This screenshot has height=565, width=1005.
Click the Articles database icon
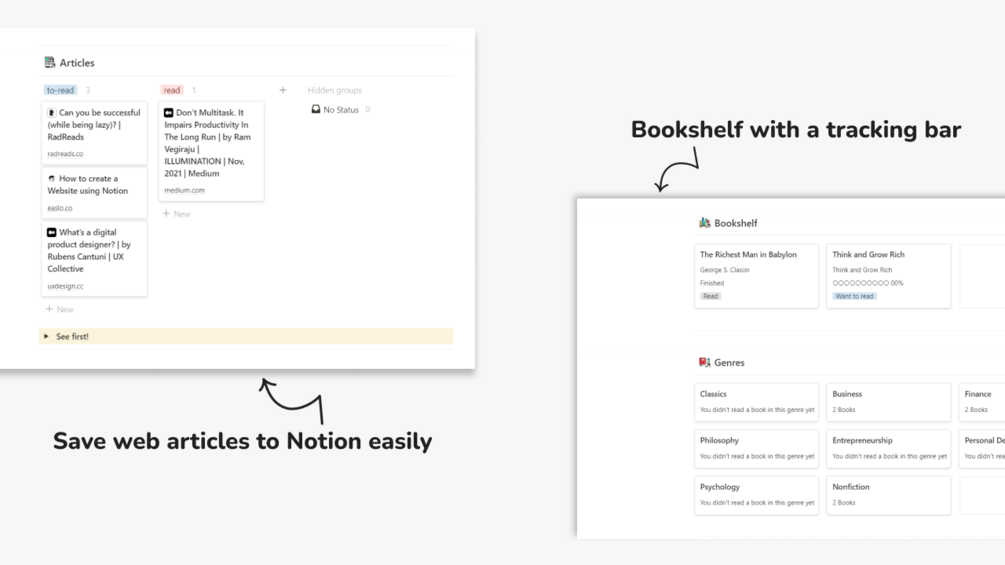(x=49, y=62)
